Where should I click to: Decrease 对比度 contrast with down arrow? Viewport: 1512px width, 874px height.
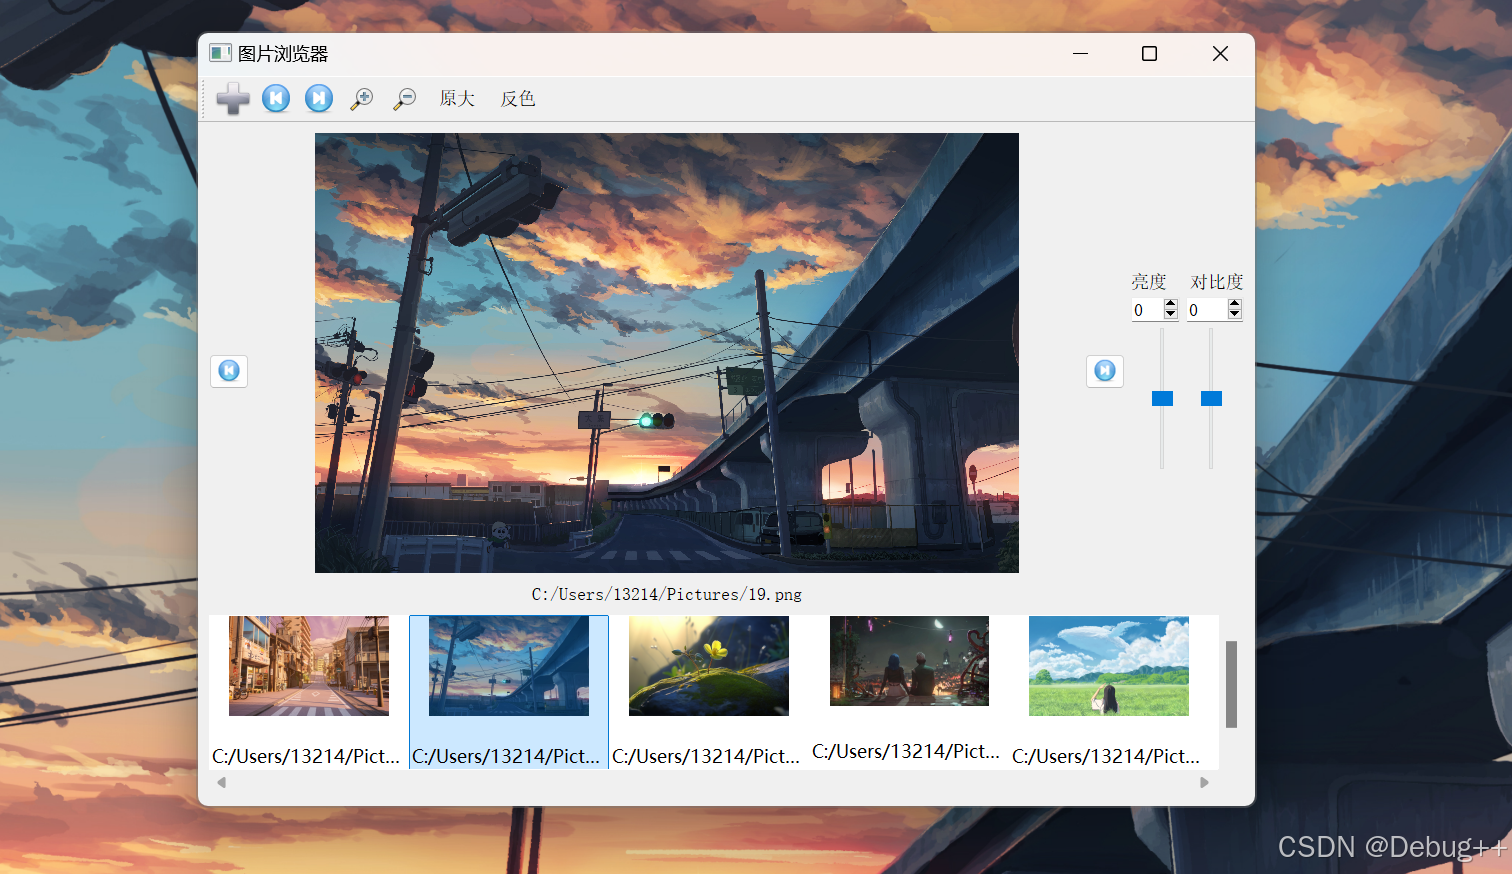(x=1235, y=316)
